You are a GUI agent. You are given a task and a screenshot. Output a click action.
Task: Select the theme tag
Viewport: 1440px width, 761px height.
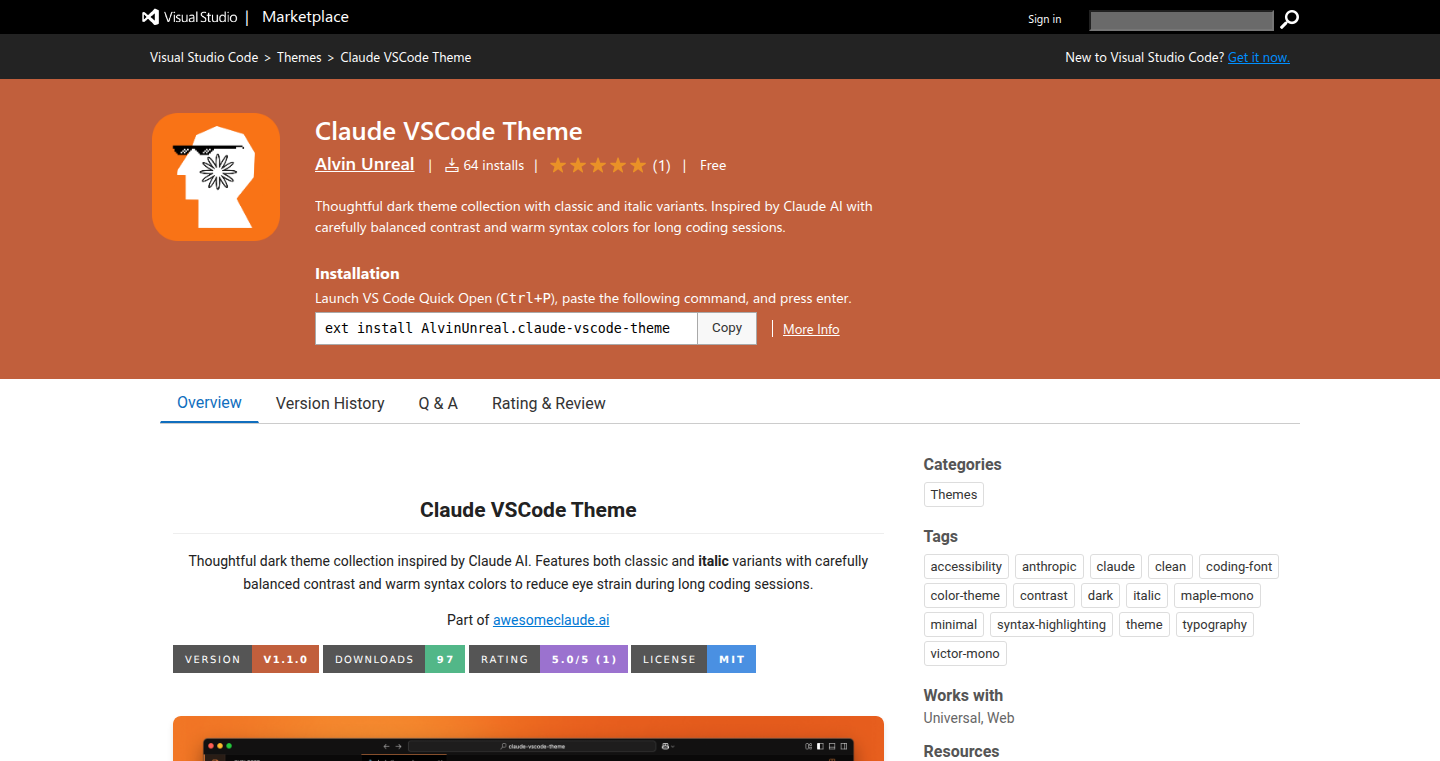click(1144, 624)
